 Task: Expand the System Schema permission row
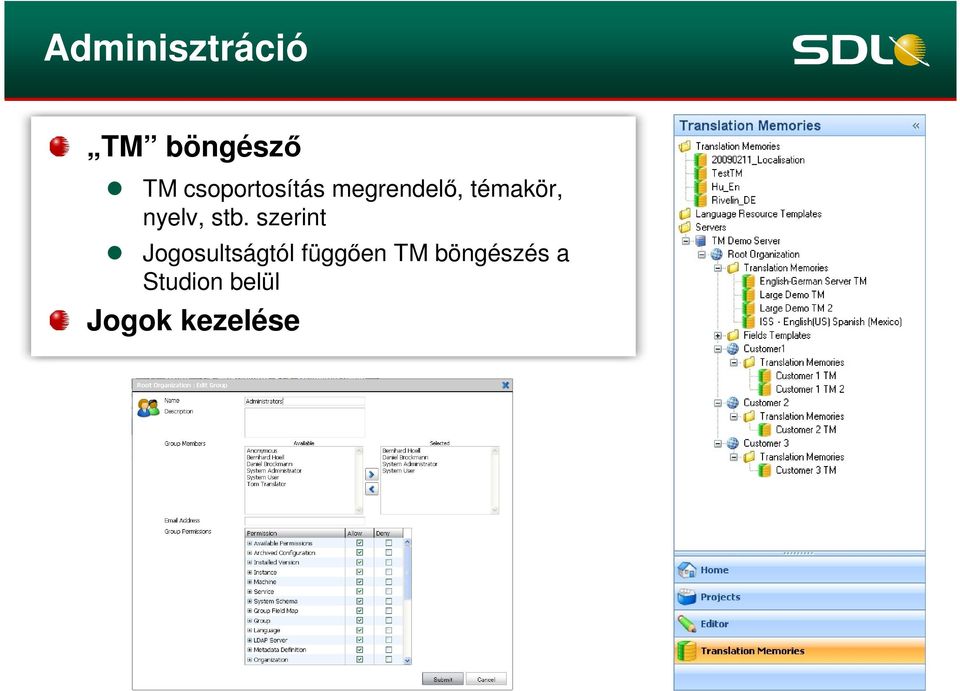pos(250,602)
